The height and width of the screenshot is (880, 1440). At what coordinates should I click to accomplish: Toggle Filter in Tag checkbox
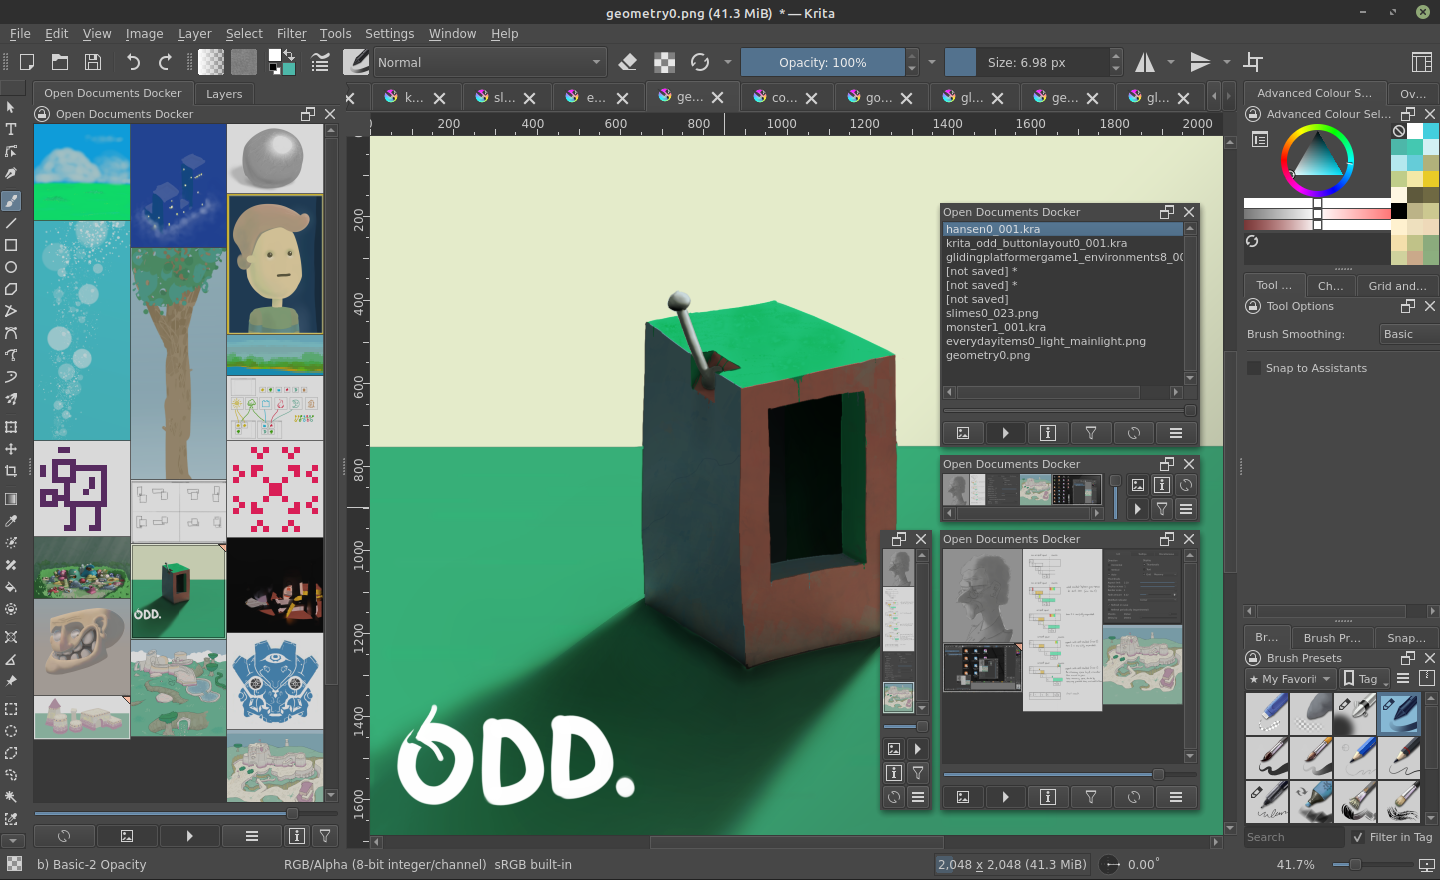(1357, 837)
